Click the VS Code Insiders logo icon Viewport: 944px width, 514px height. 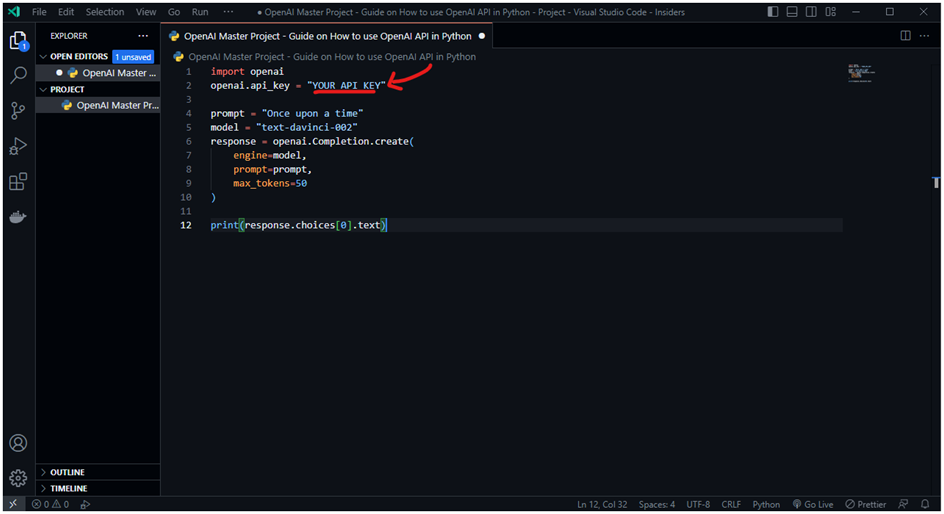14,11
